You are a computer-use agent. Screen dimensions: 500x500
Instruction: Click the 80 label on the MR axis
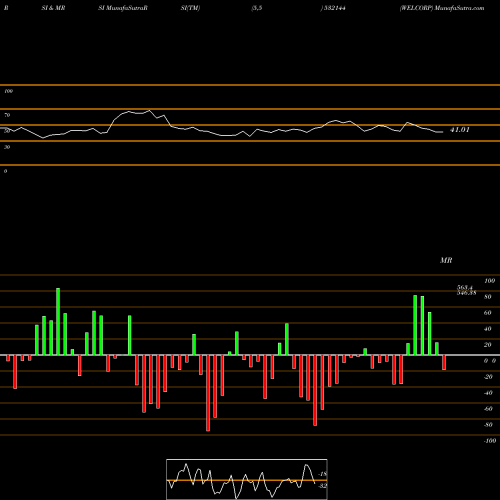[487, 297]
